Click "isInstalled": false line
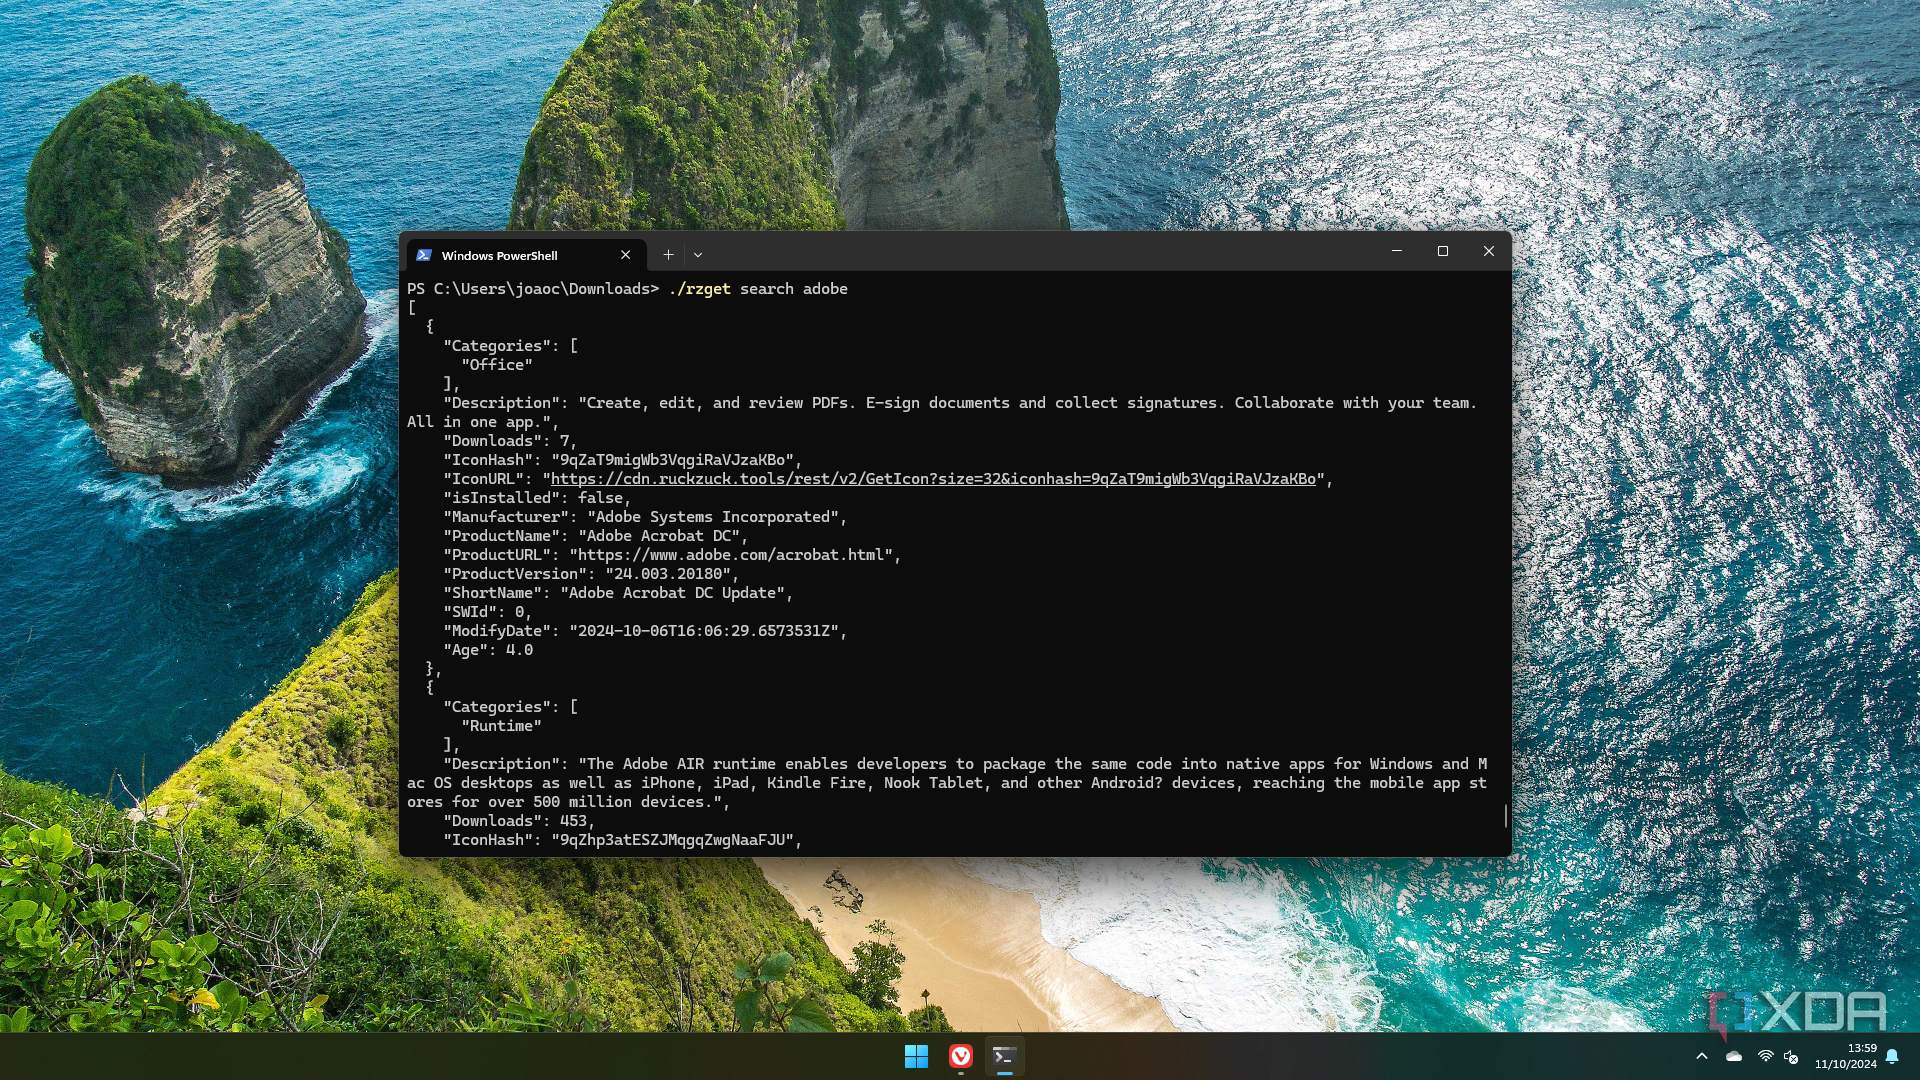This screenshot has width=1920, height=1080. coord(537,498)
